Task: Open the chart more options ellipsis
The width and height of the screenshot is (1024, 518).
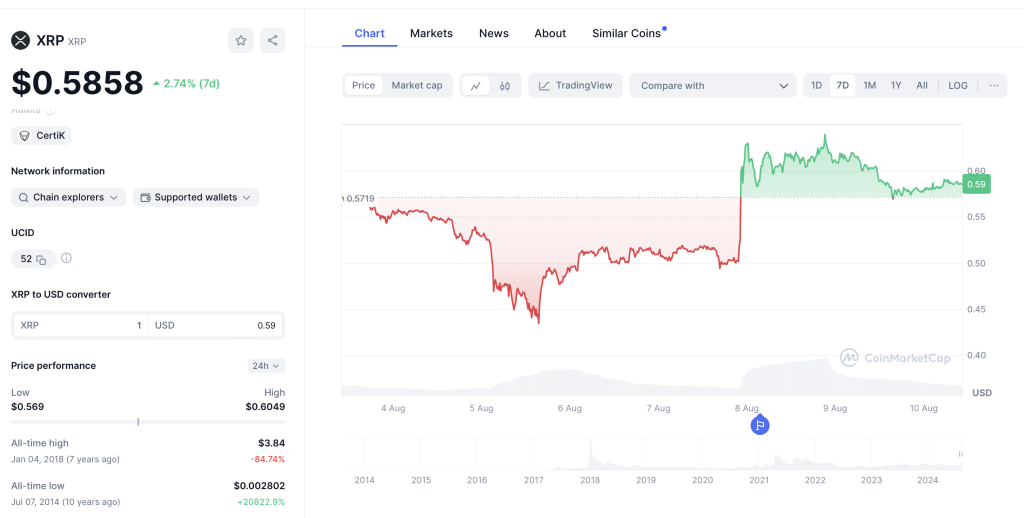Action: pyautogui.click(x=993, y=86)
